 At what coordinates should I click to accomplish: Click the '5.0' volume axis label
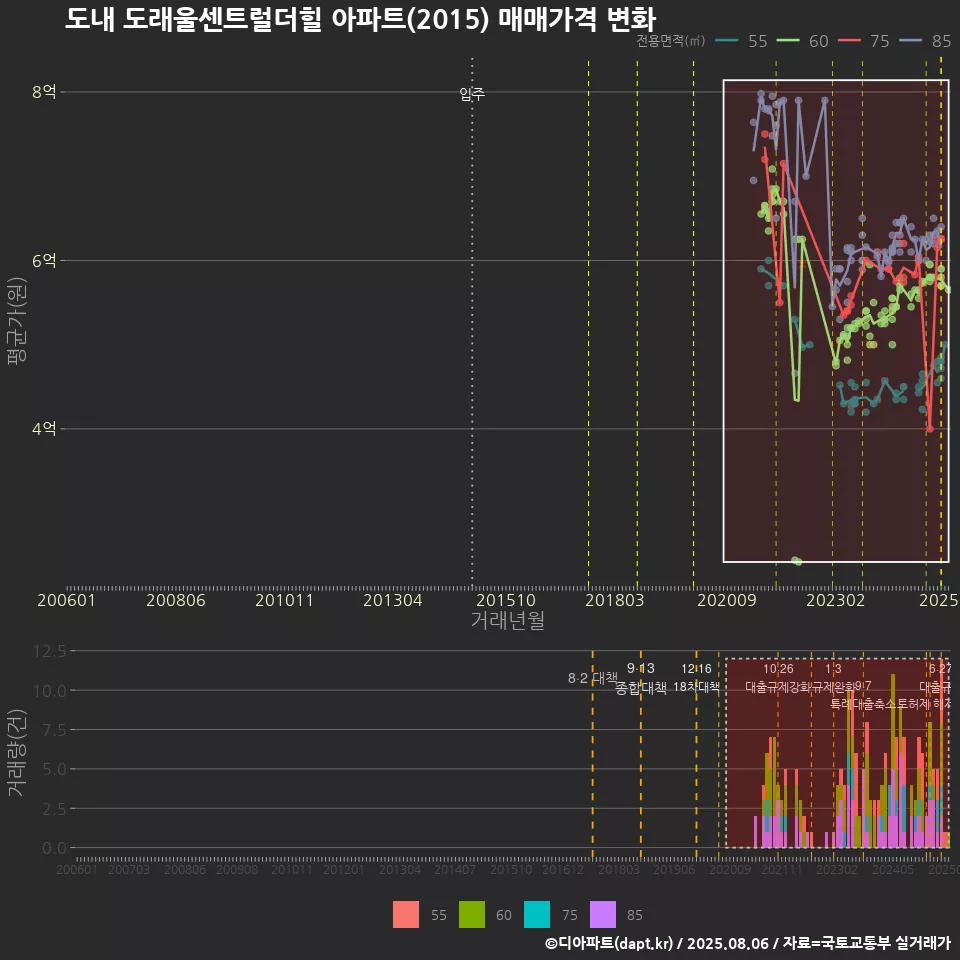(54, 769)
